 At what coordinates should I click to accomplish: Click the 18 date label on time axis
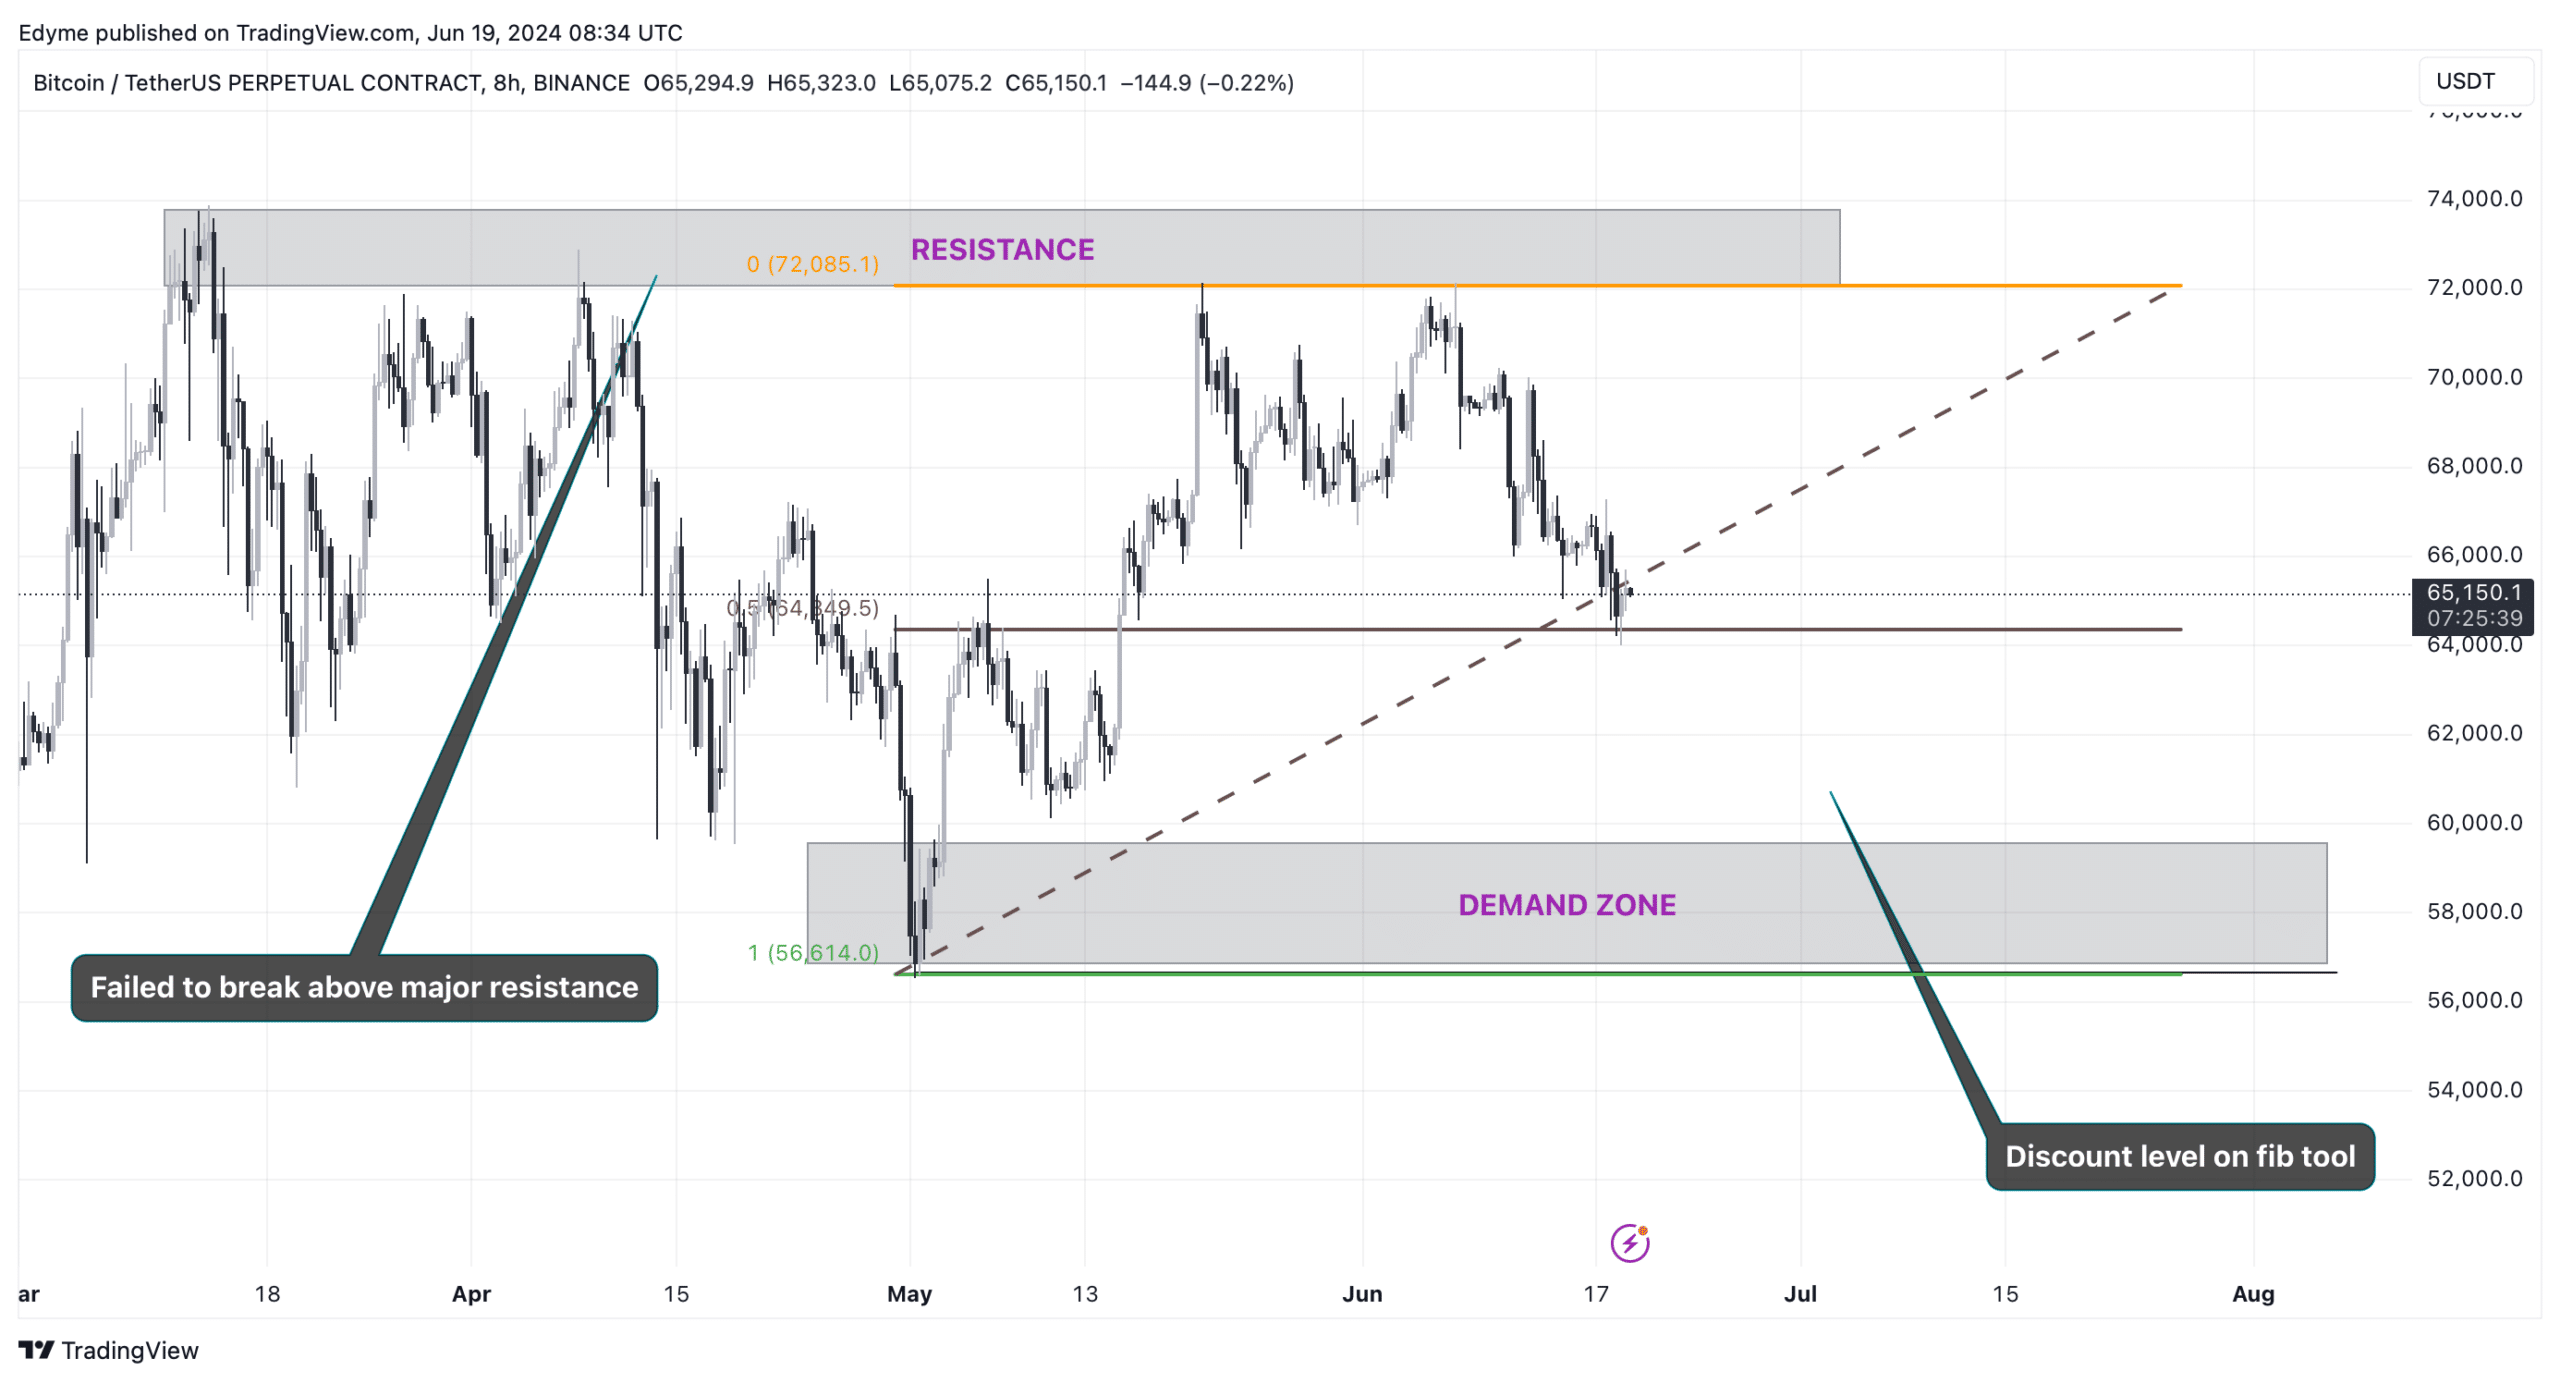pyautogui.click(x=267, y=1294)
